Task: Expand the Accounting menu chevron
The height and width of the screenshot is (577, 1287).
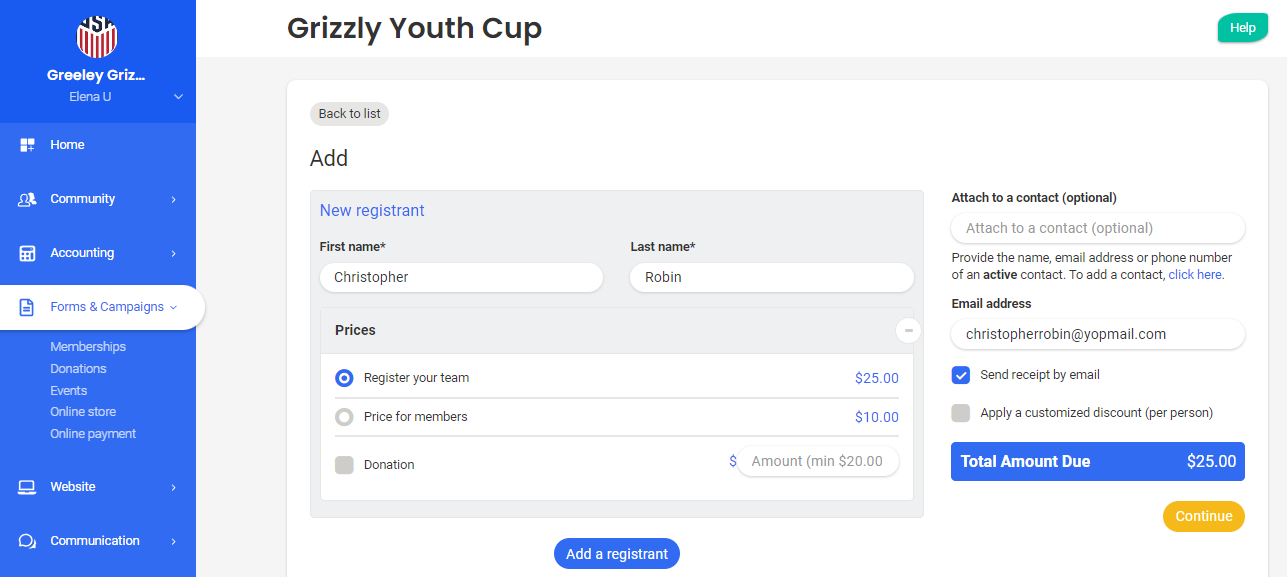Action: coord(173,253)
